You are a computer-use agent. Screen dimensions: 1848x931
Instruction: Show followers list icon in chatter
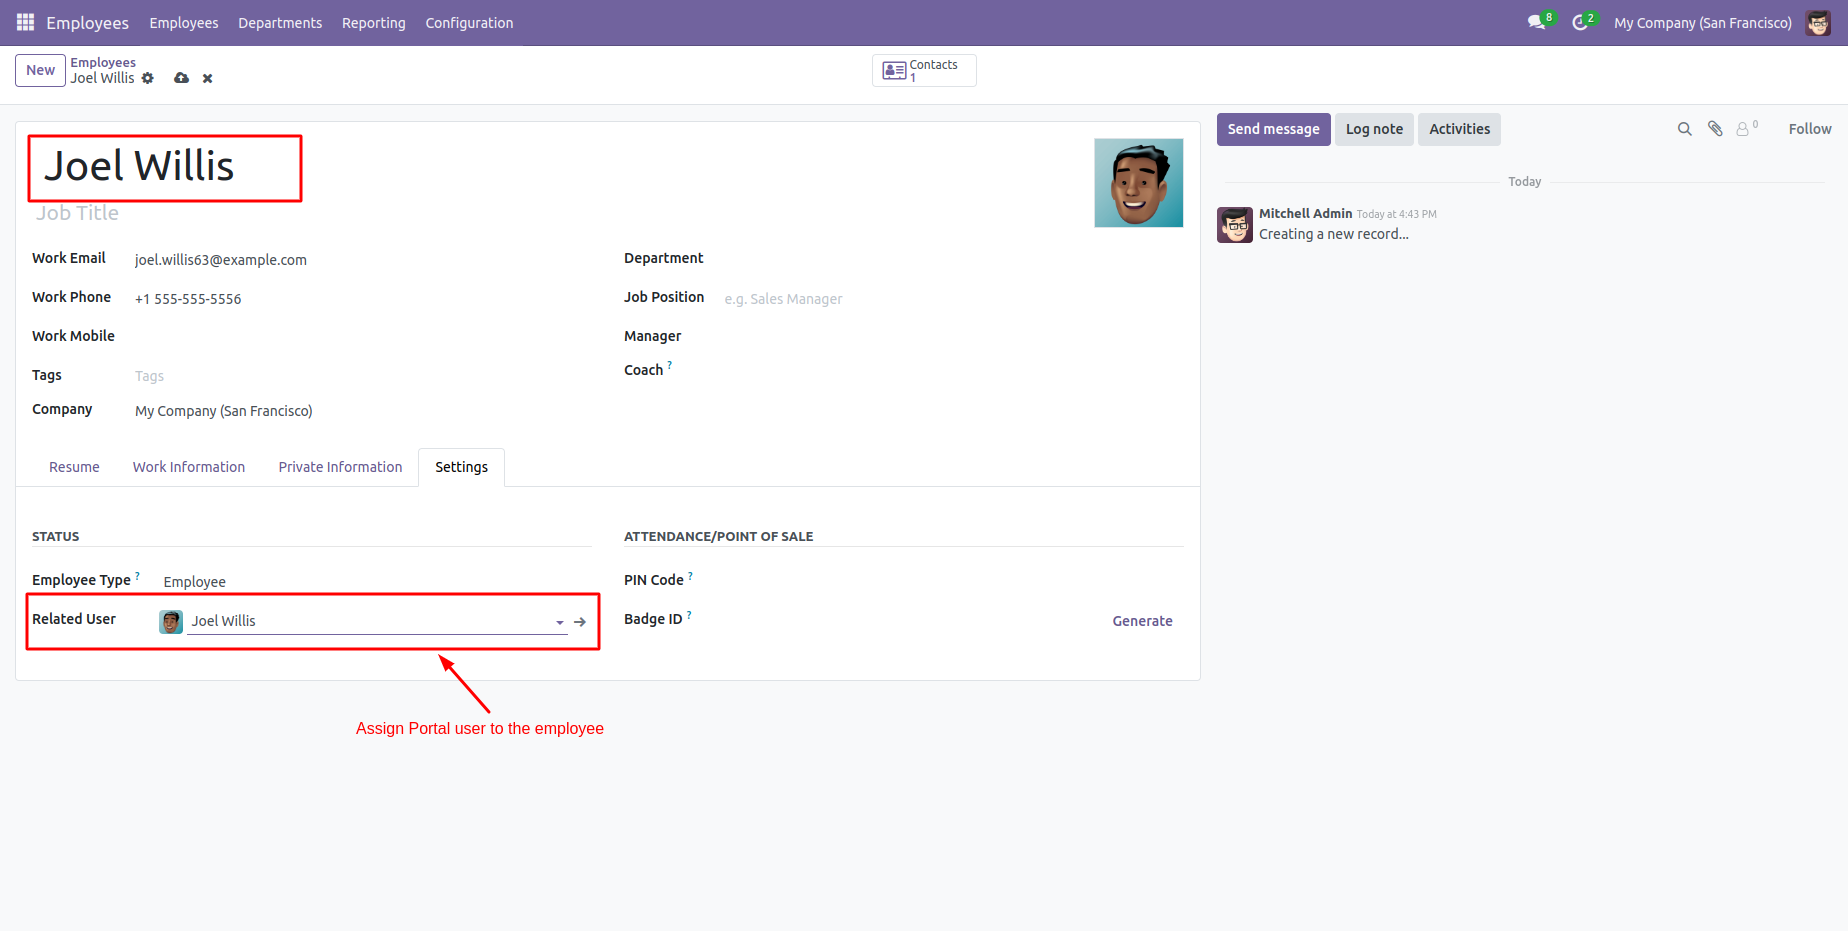click(x=1744, y=129)
